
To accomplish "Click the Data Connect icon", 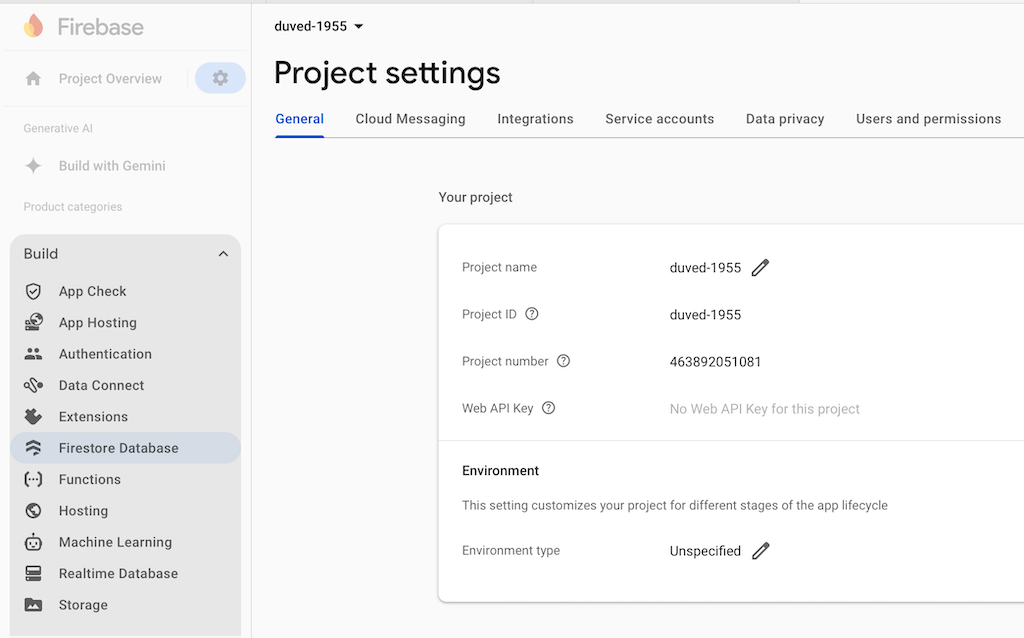I will [33, 385].
